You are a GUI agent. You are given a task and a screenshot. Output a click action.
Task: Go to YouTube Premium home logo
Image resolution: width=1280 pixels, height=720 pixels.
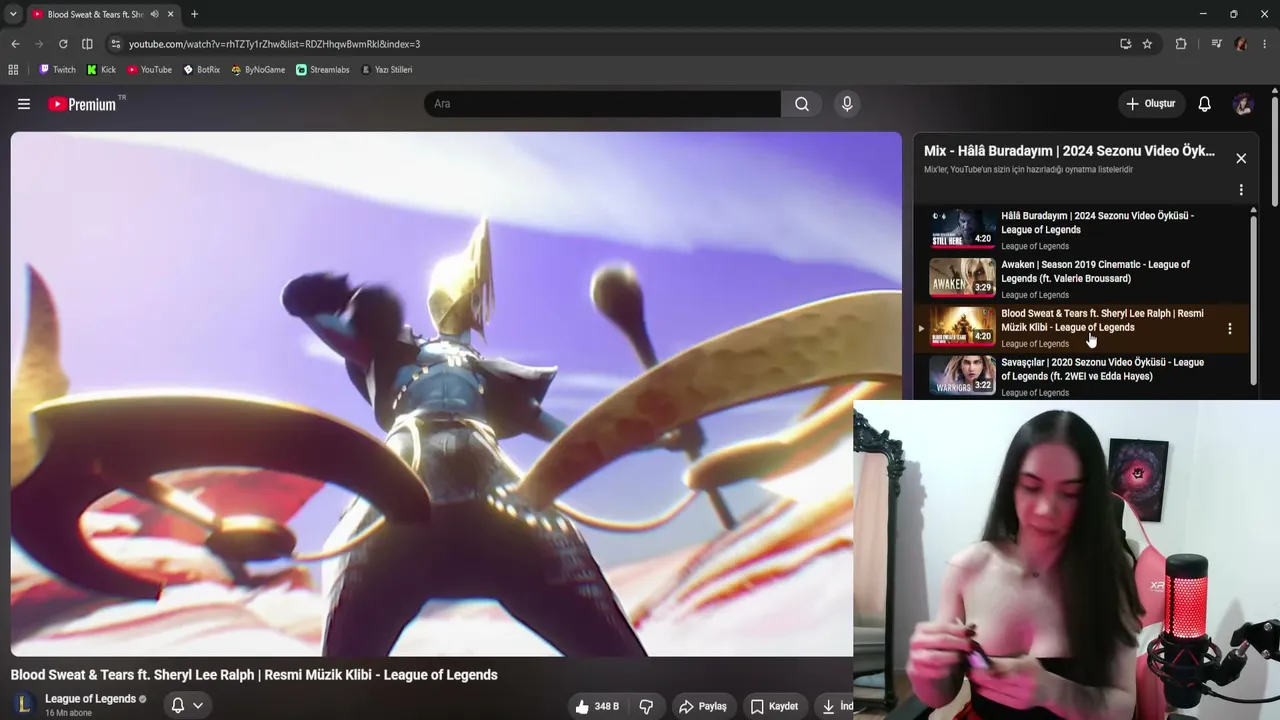pyautogui.click(x=82, y=104)
